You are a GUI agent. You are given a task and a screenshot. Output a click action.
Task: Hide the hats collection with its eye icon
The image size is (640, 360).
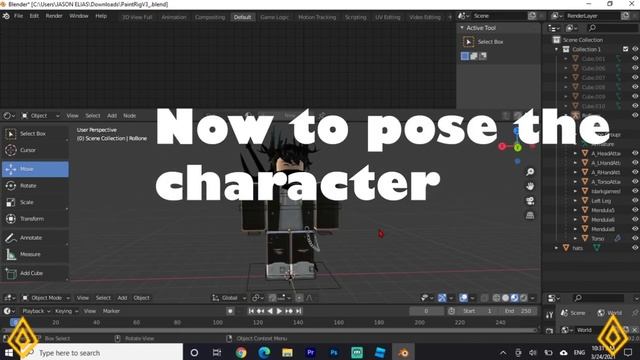point(635,247)
